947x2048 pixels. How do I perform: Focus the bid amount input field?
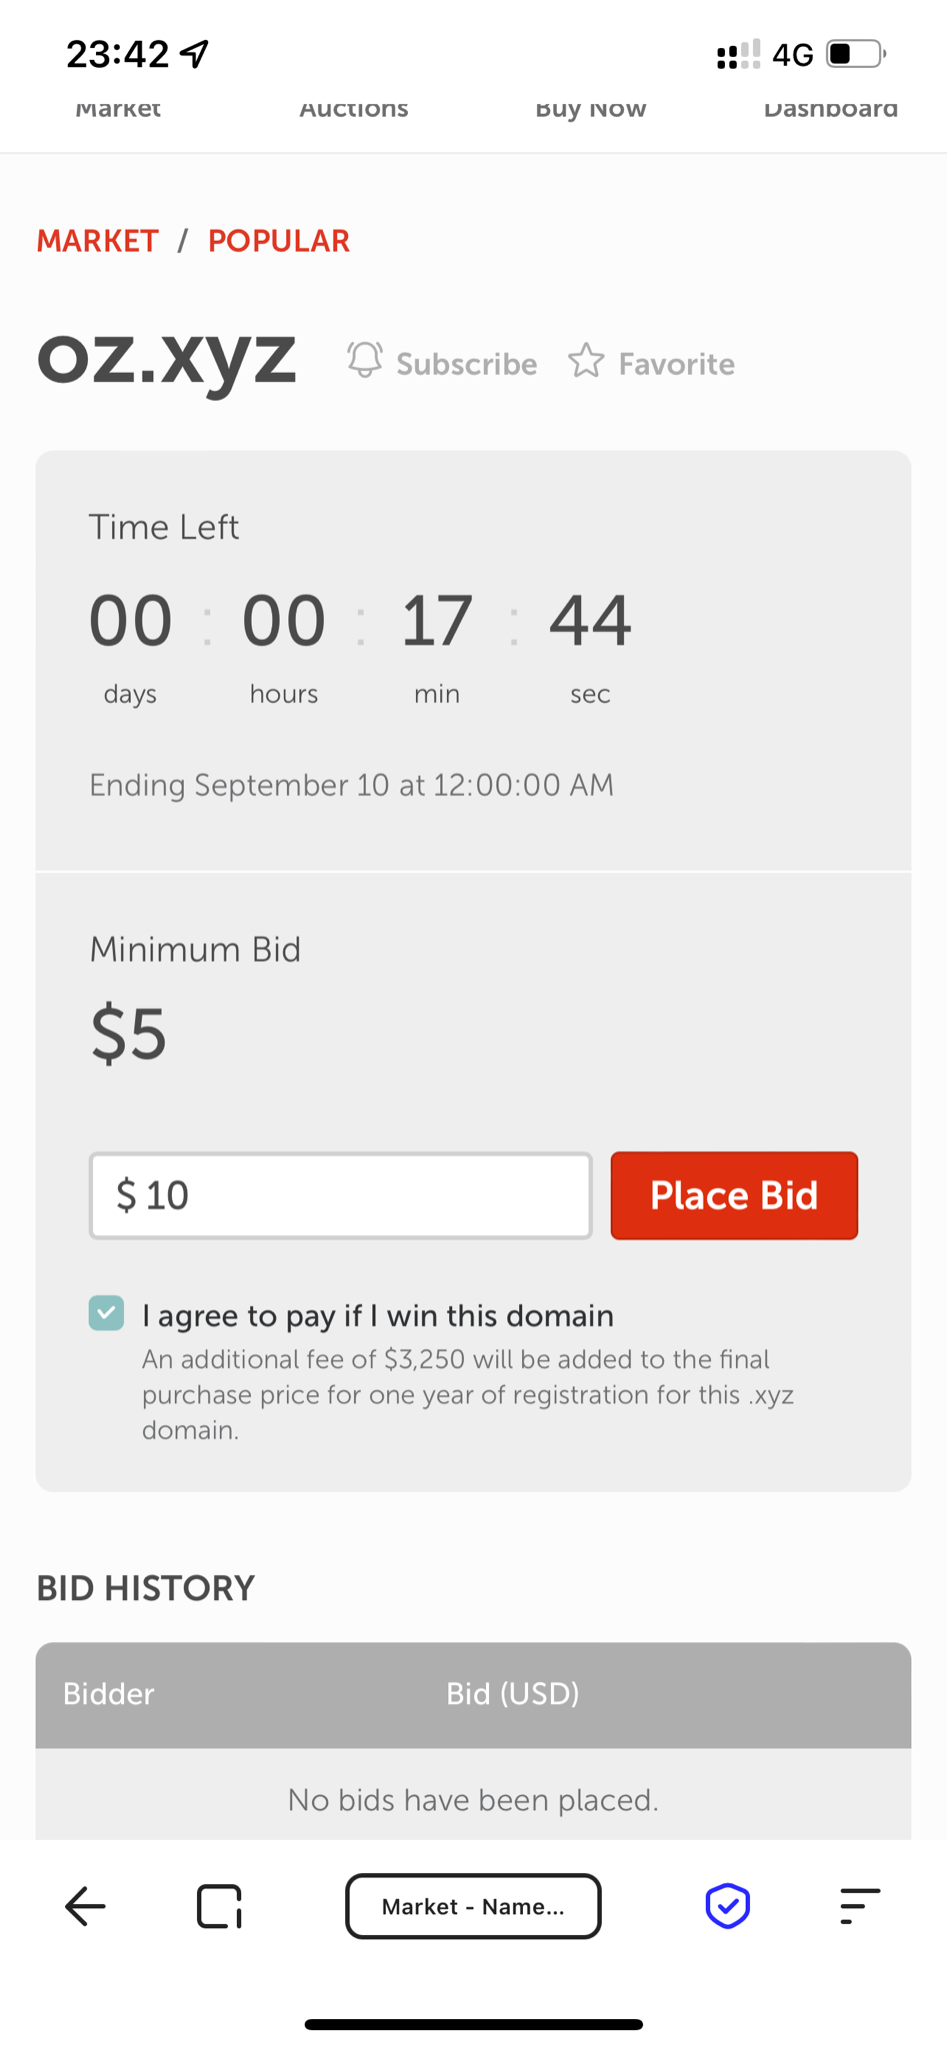click(x=341, y=1195)
